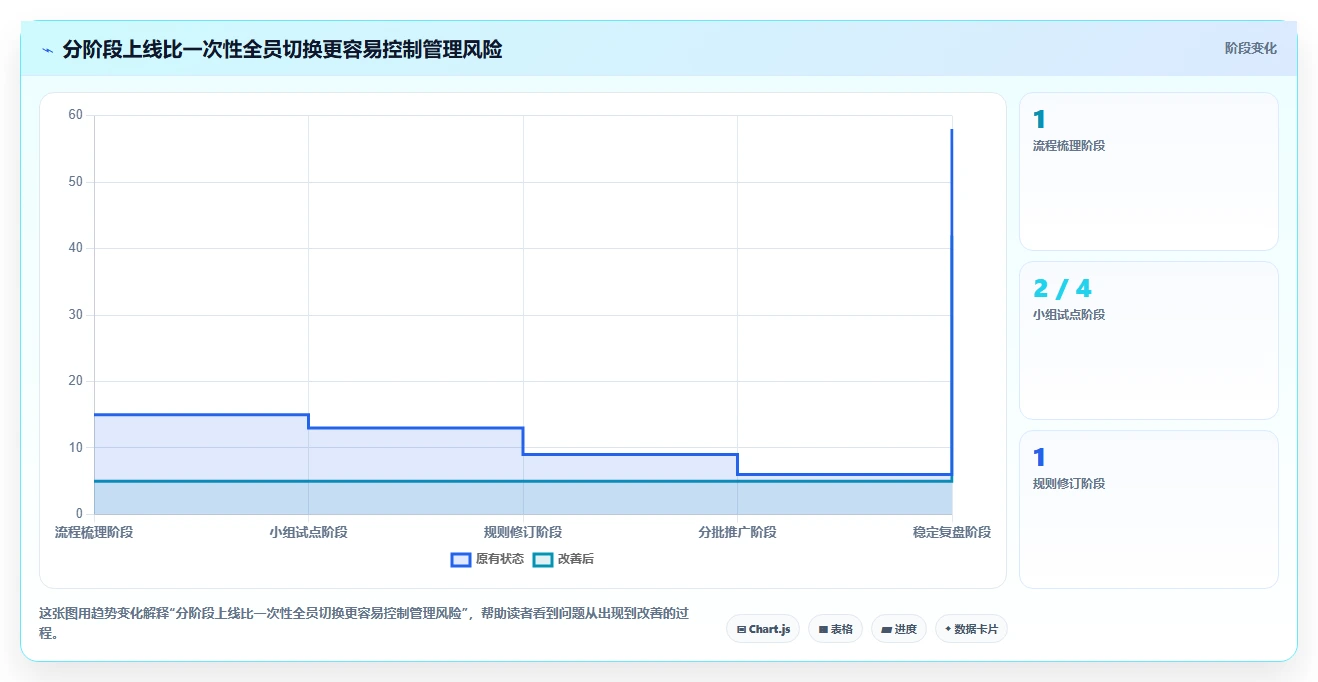
Task: Click the 小组试点阶段 x-axis label
Action: (x=308, y=532)
